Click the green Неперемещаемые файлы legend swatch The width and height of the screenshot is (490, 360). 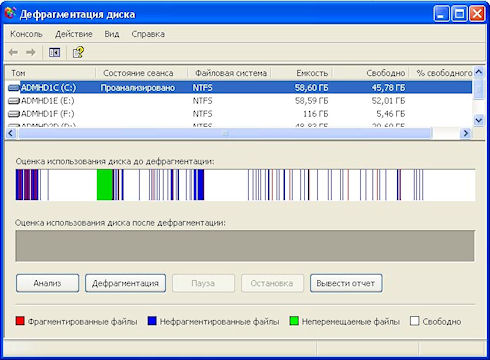(x=294, y=321)
